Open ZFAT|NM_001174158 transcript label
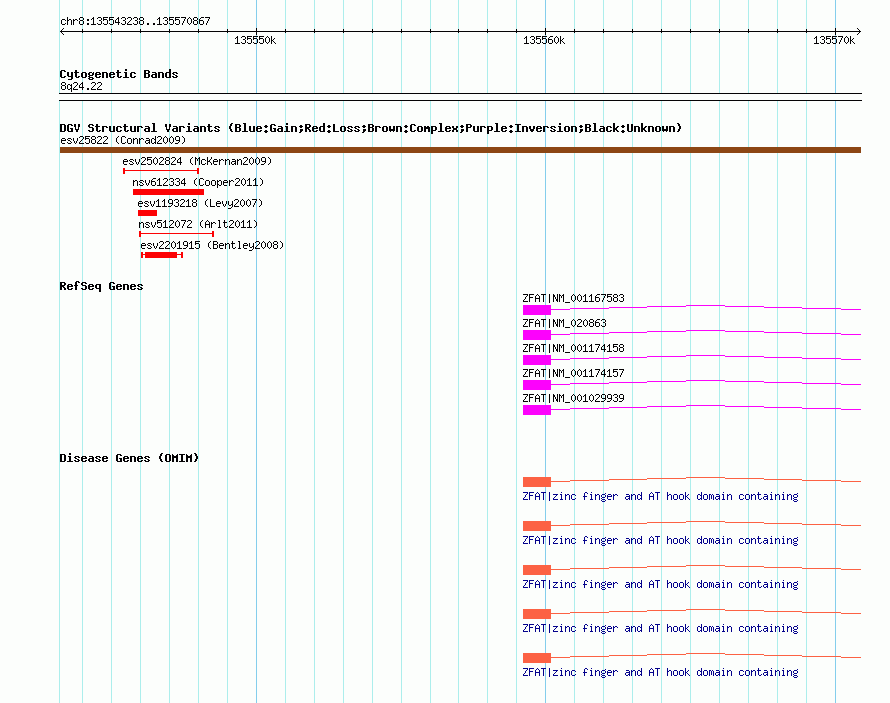 tap(573, 348)
